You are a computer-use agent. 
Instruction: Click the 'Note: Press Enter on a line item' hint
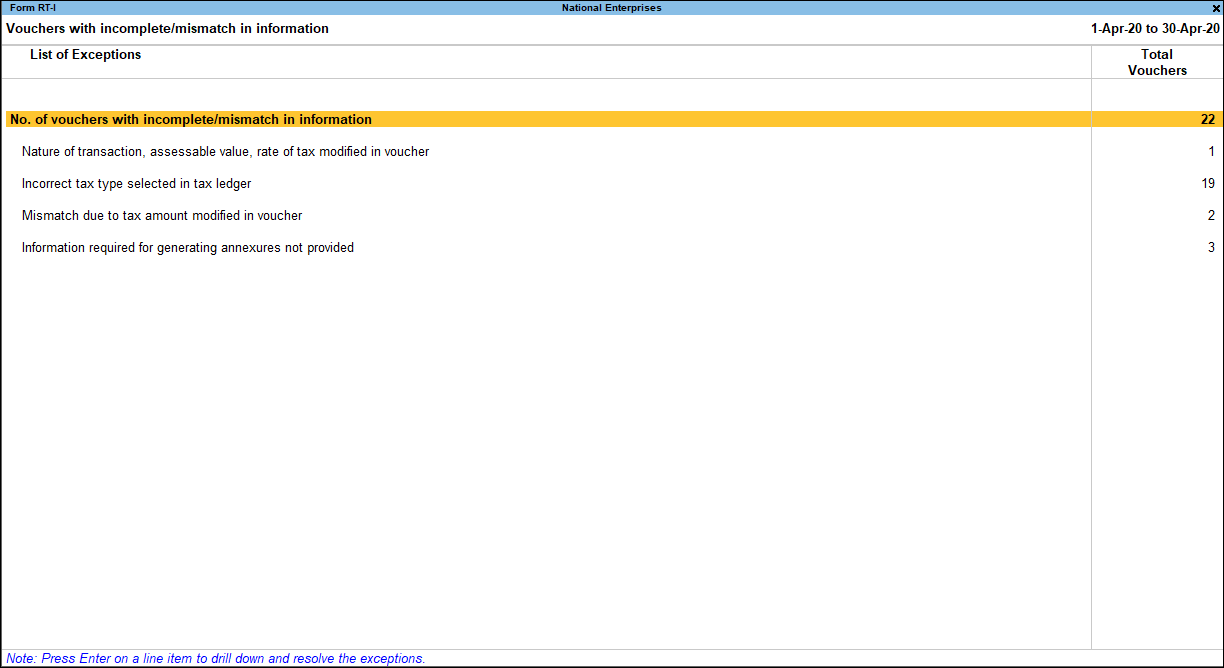tap(216, 659)
